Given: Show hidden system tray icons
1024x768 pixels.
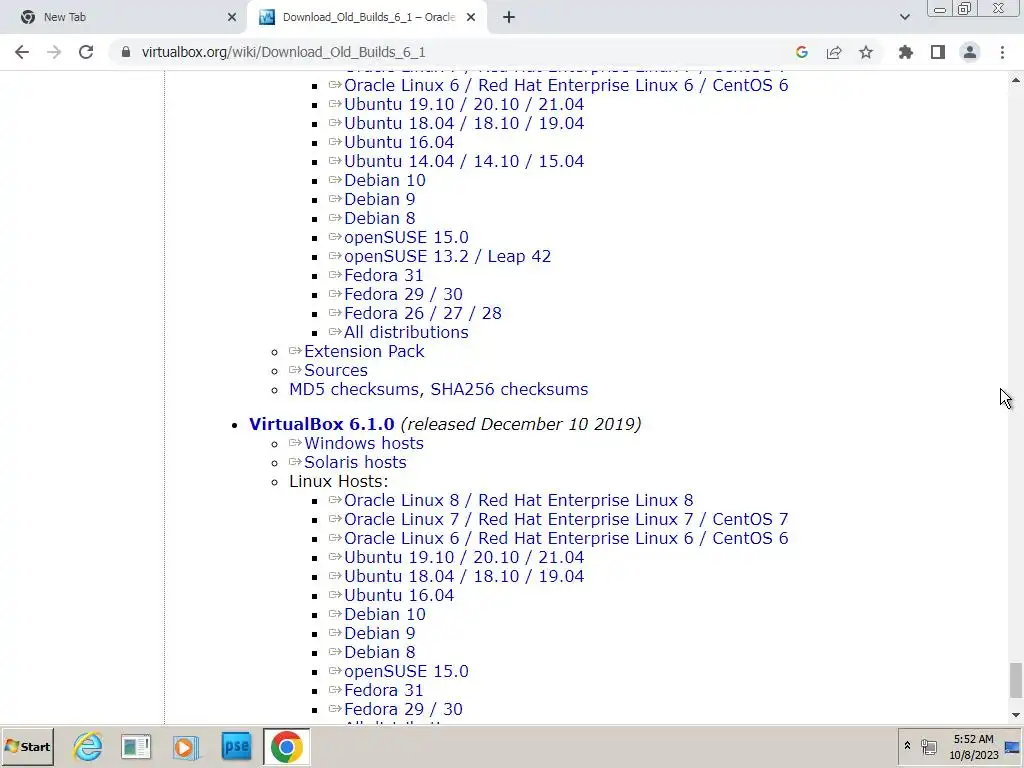Looking at the screenshot, I should click(x=907, y=745).
